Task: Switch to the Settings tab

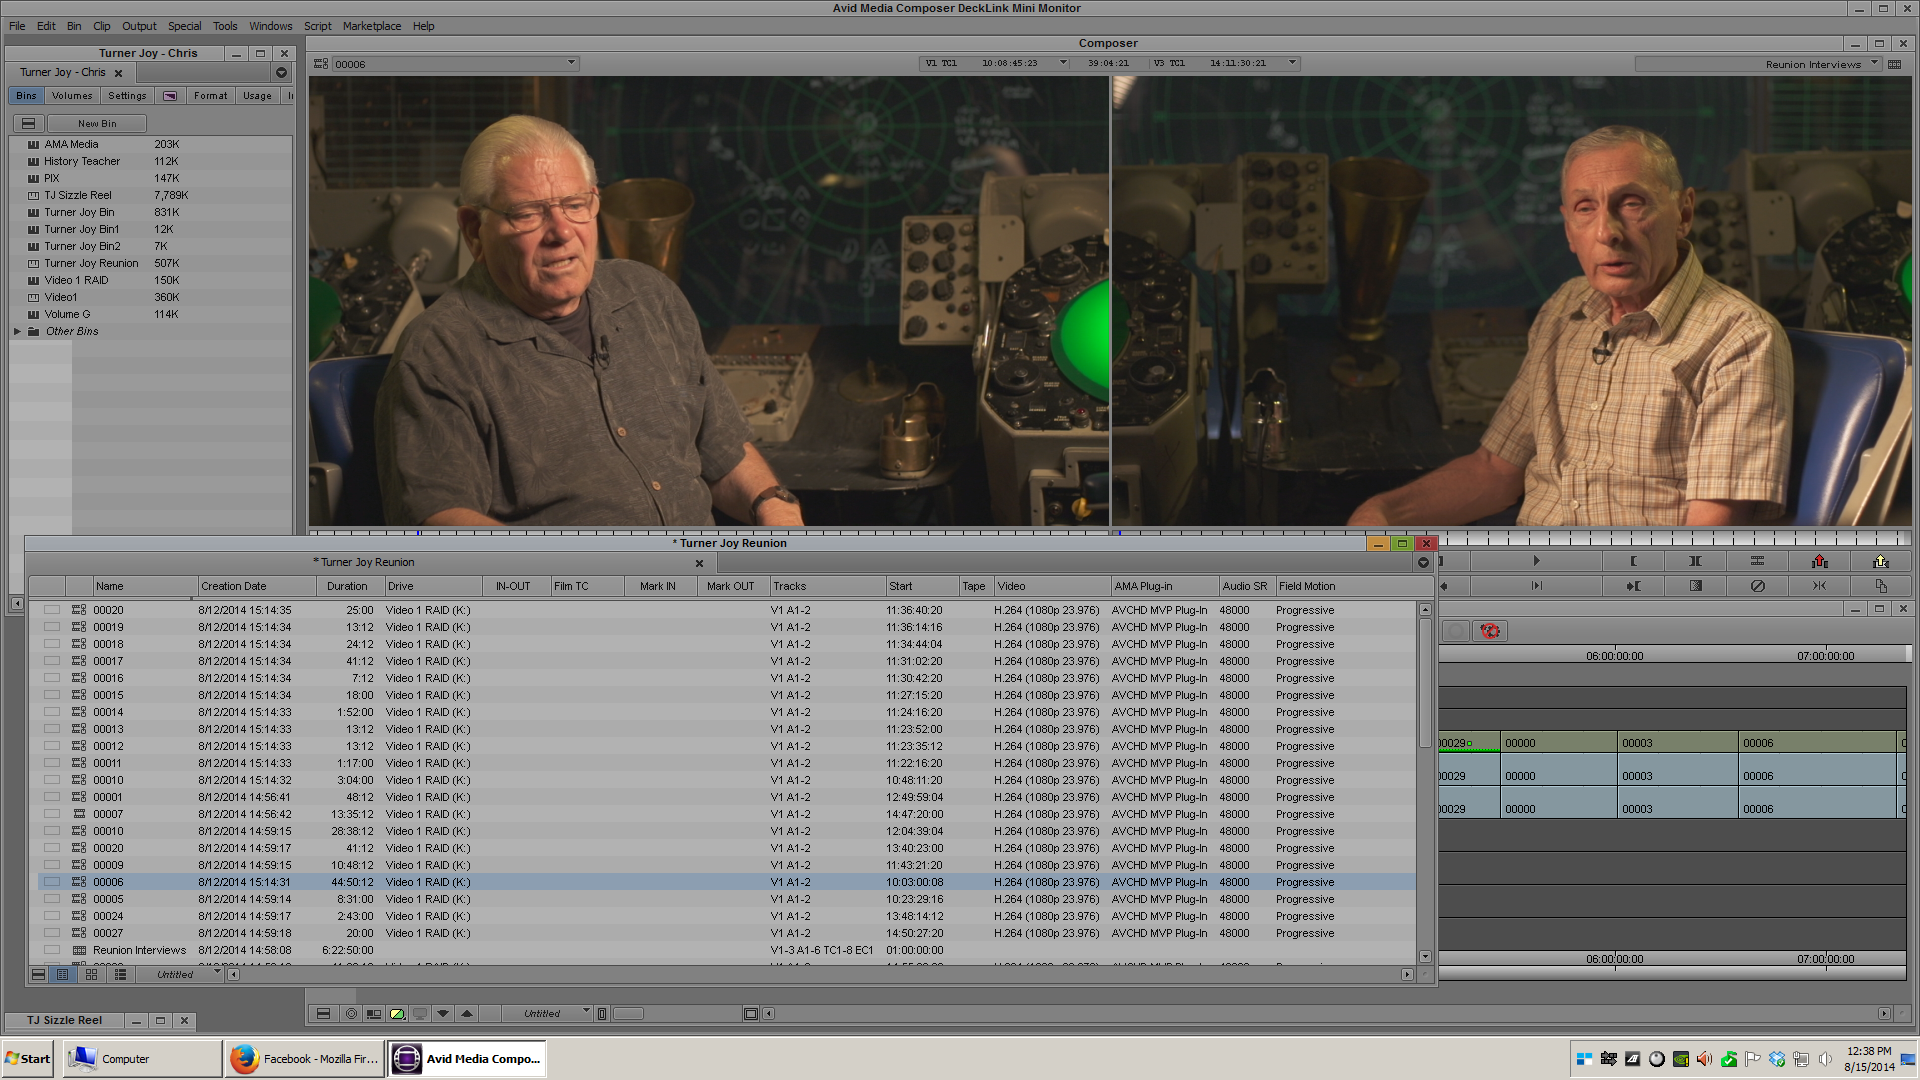Action: pos(127,96)
